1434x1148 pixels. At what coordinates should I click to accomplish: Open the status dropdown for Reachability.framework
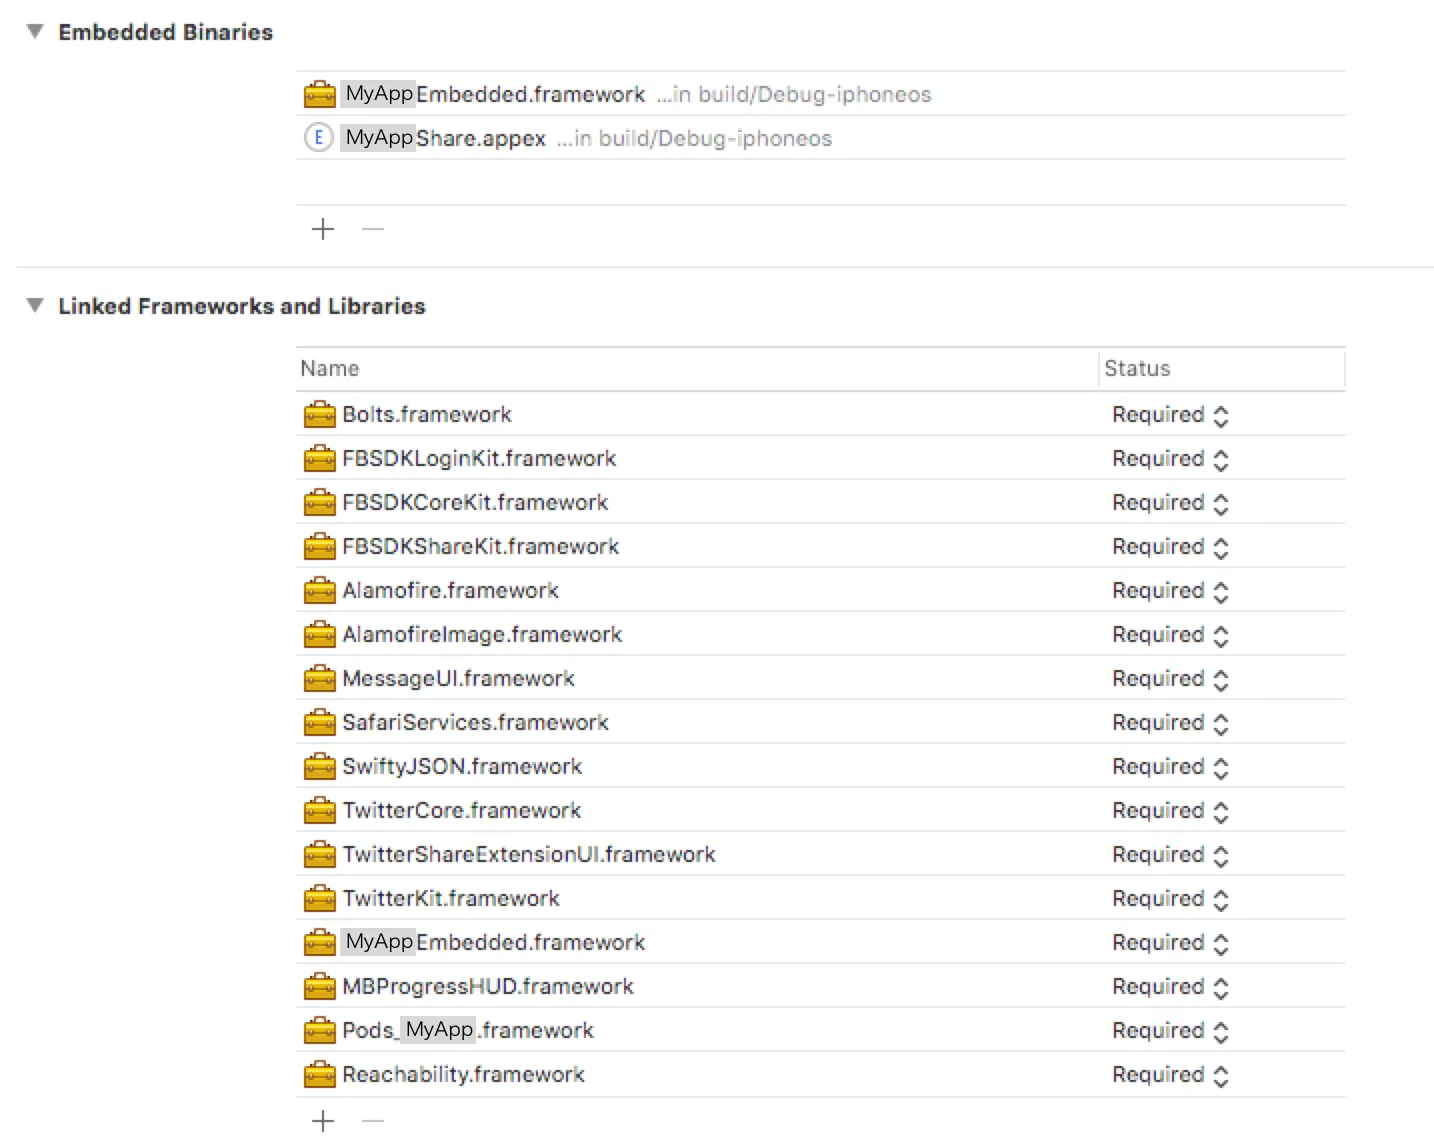(x=1170, y=1075)
